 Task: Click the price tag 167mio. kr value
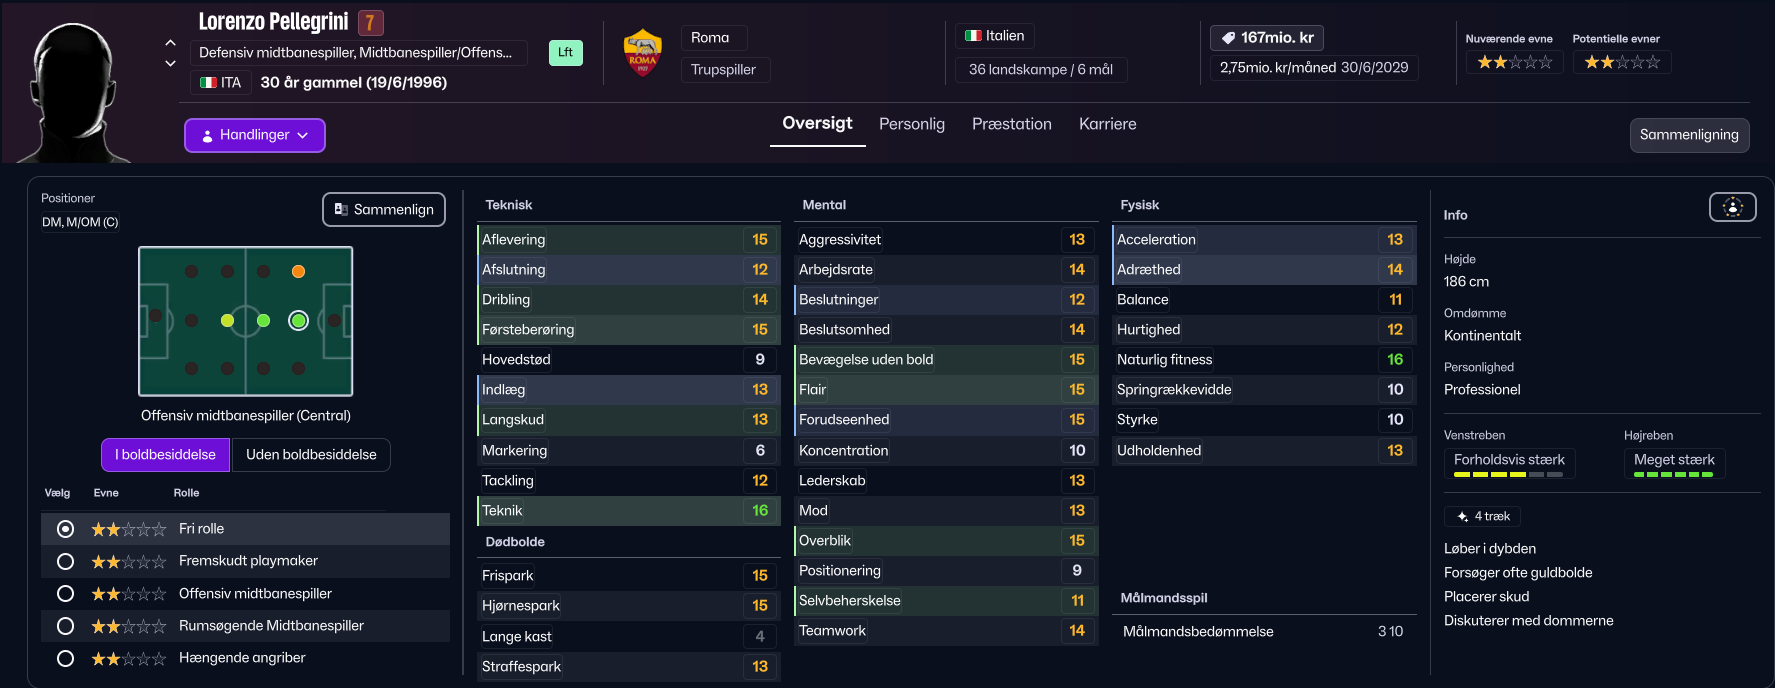(1266, 38)
